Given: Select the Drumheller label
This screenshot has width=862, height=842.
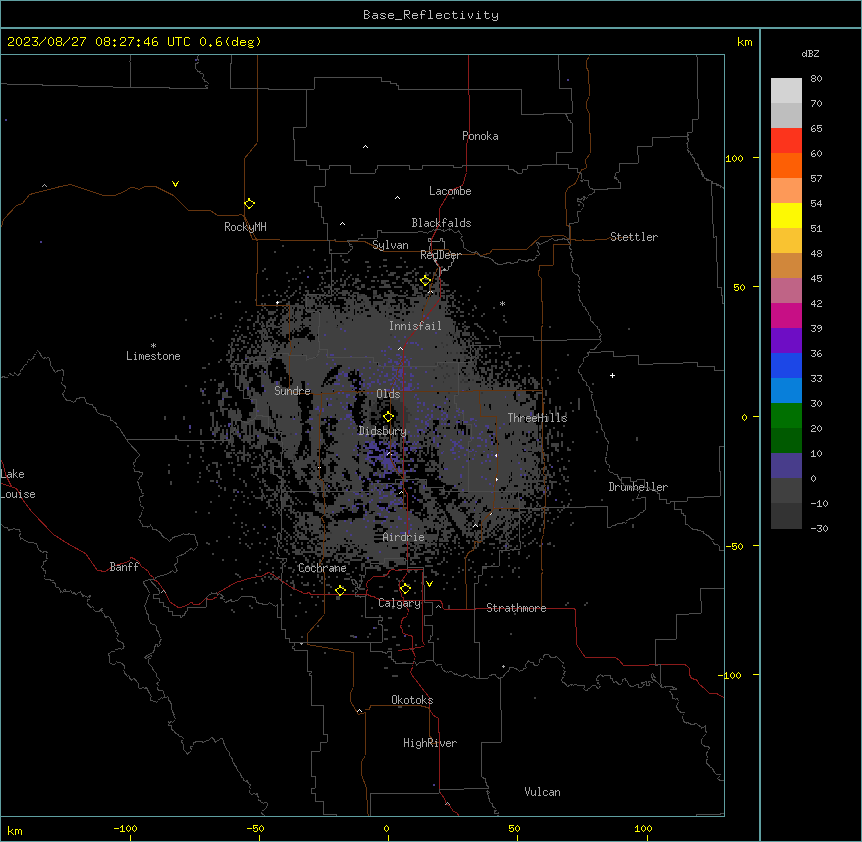Looking at the screenshot, I should (x=638, y=487).
